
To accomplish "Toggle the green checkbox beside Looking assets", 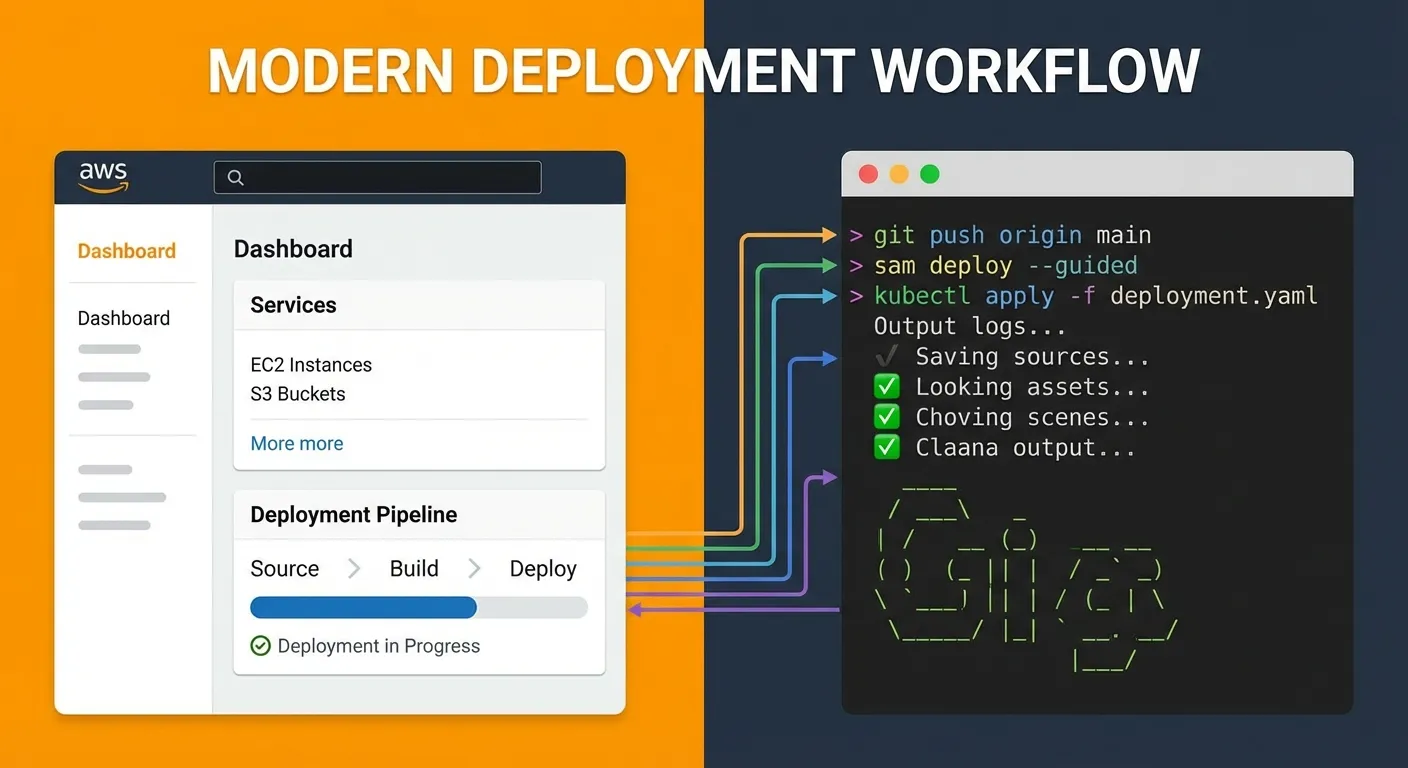I will (886, 387).
